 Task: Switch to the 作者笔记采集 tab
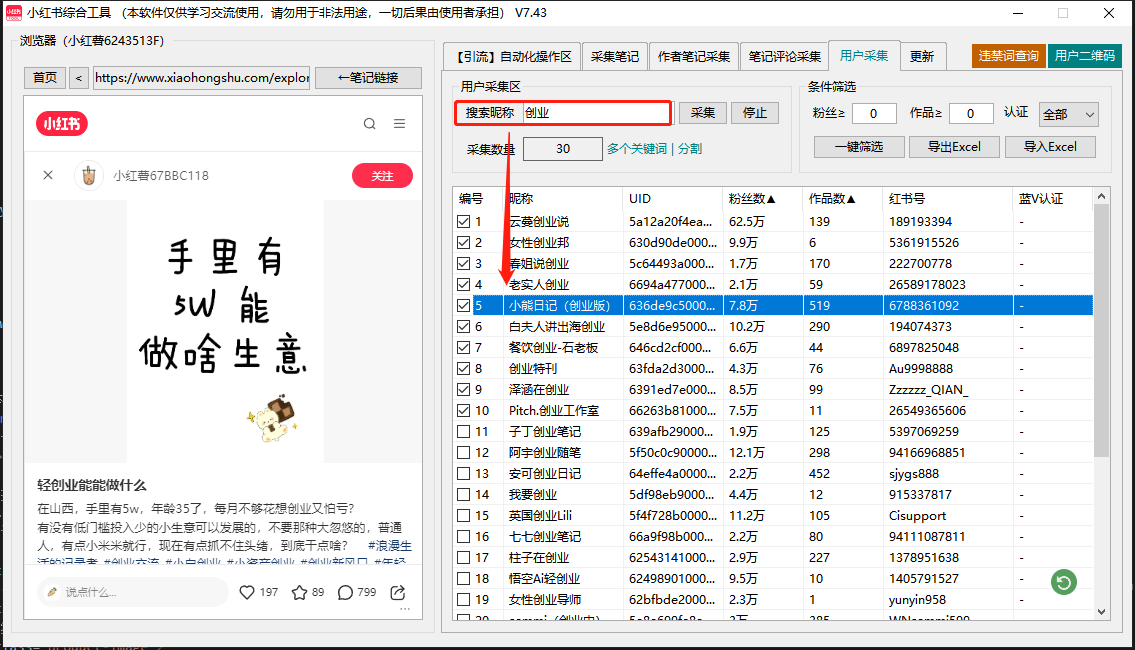(694, 56)
